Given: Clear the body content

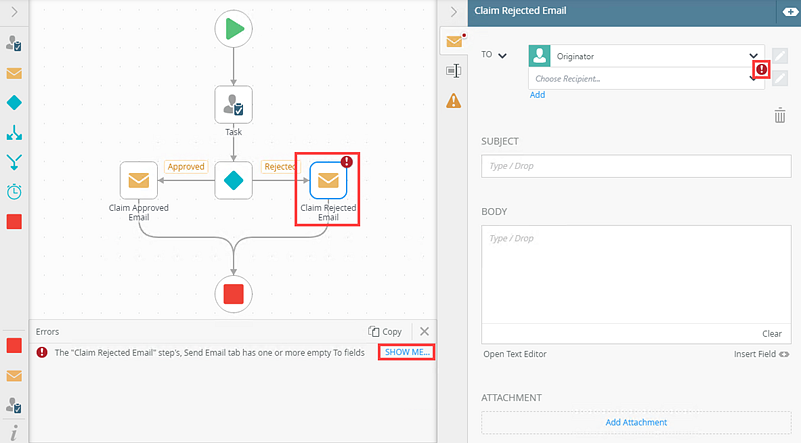Looking at the screenshot, I should click(x=771, y=334).
